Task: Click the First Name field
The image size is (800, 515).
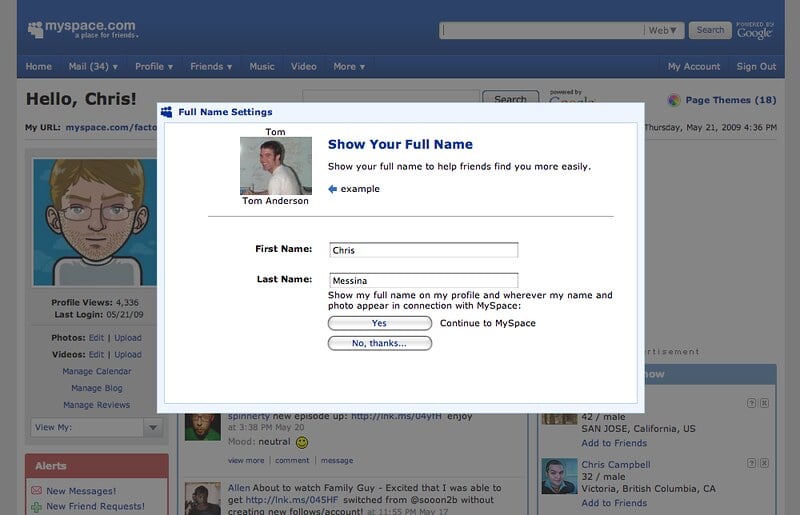Action: click(423, 250)
